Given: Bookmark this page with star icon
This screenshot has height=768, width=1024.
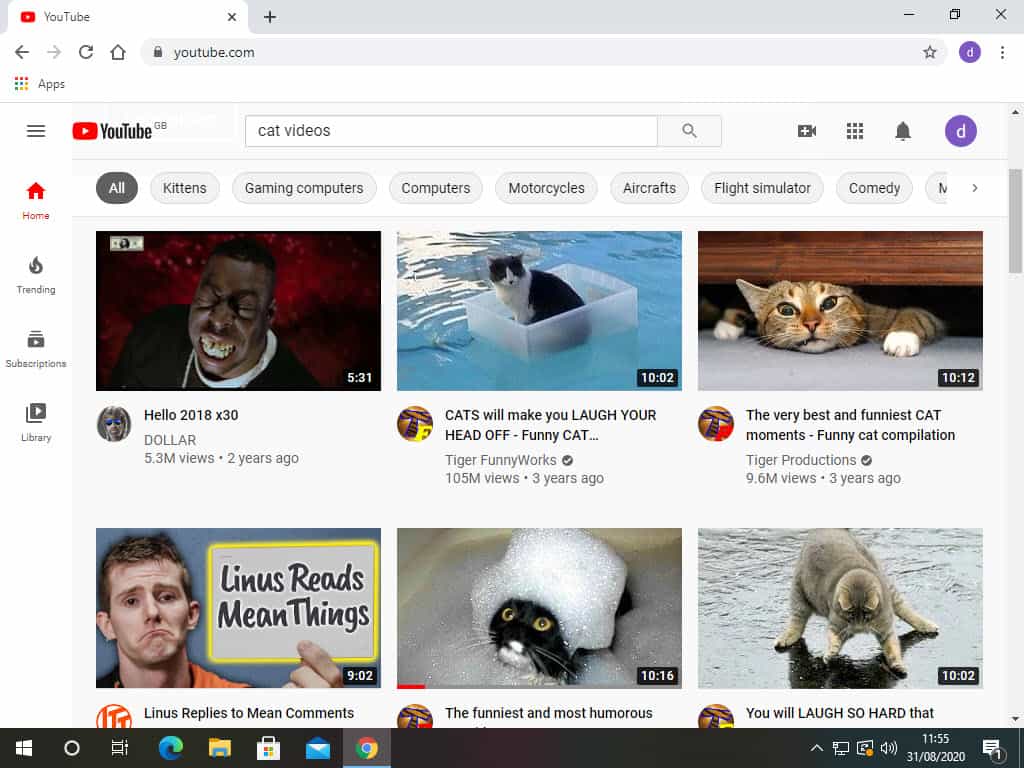Looking at the screenshot, I should coord(930,52).
